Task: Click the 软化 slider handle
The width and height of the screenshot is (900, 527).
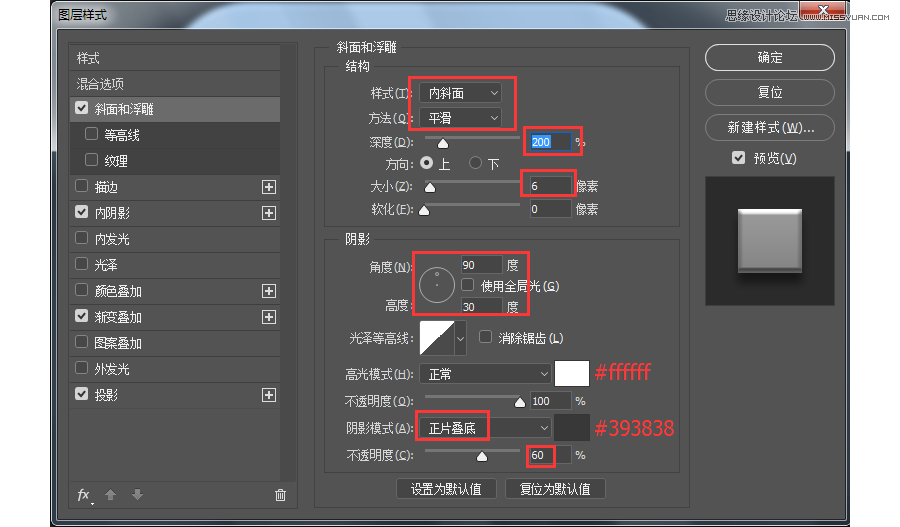Action: click(424, 211)
